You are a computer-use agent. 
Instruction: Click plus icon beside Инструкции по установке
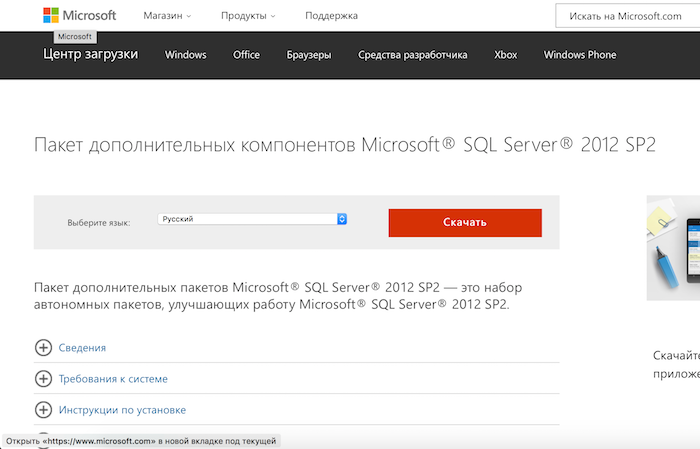tap(43, 410)
